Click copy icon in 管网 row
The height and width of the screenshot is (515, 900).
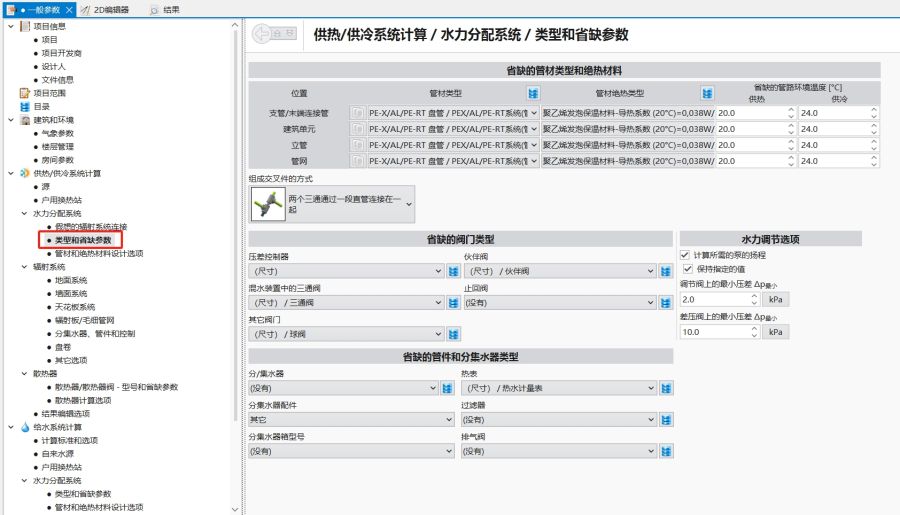[358, 161]
